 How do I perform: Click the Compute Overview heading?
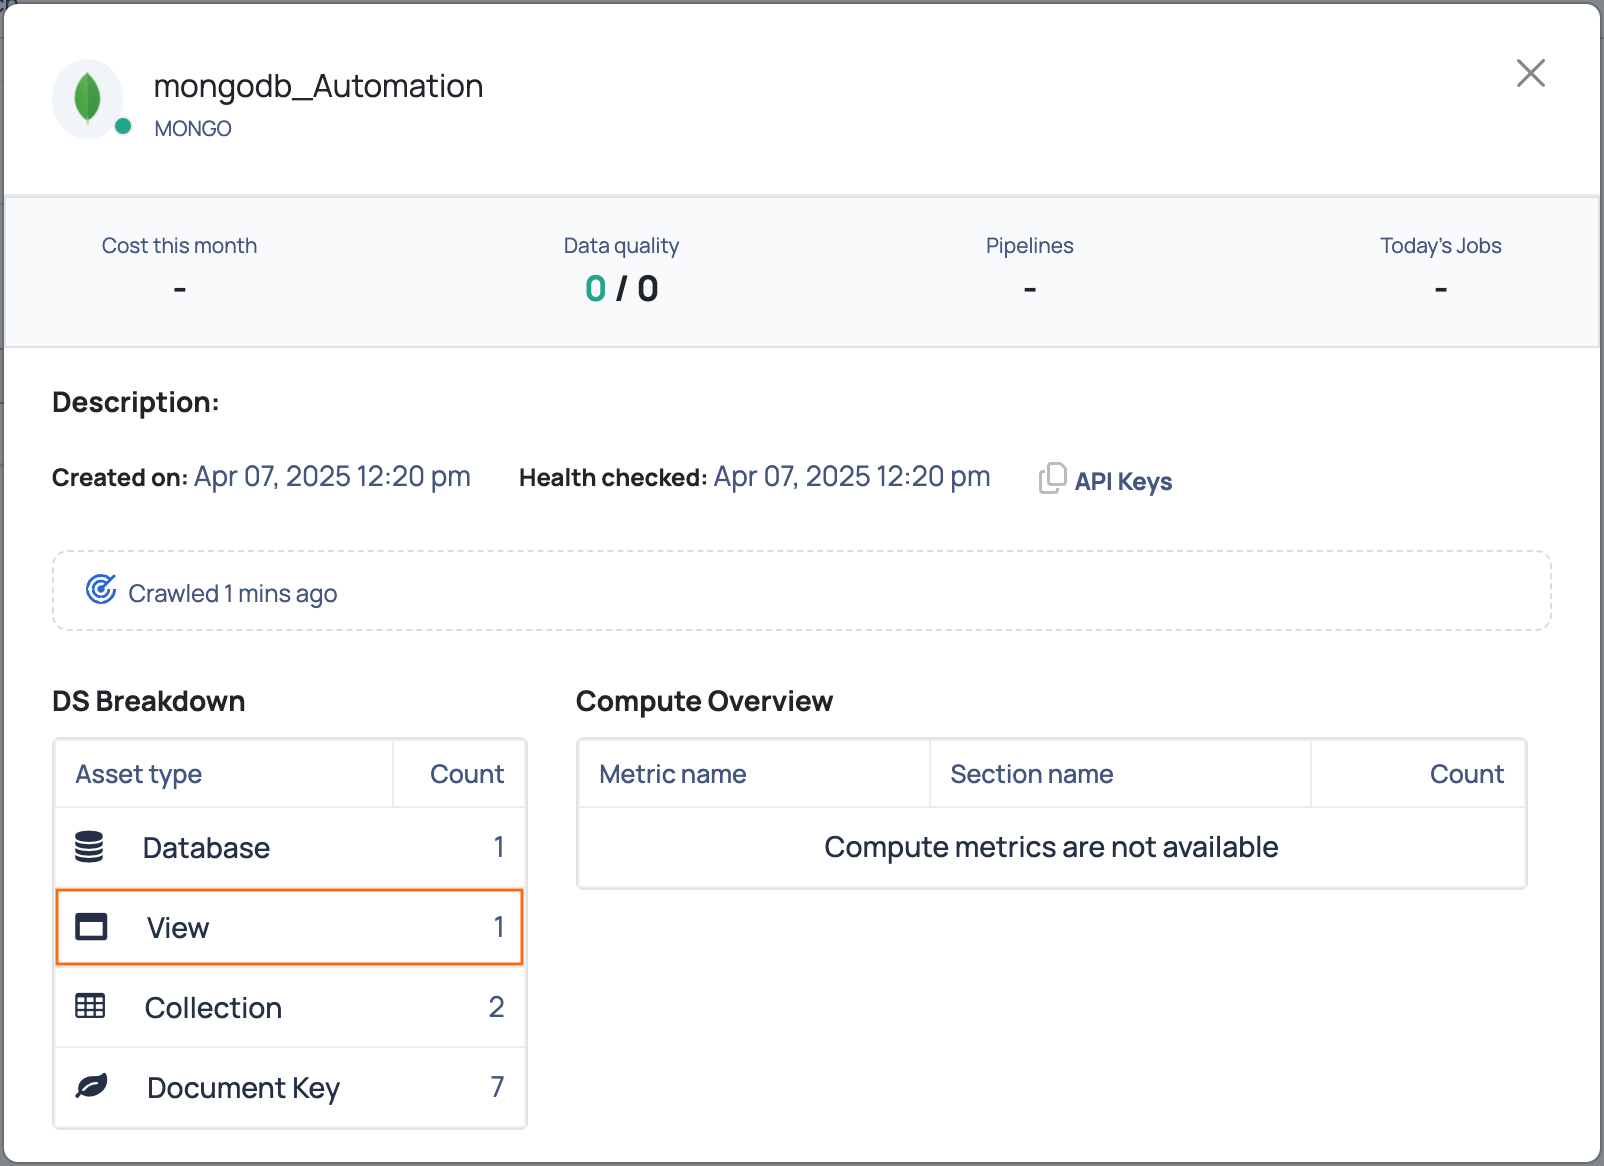(x=704, y=702)
